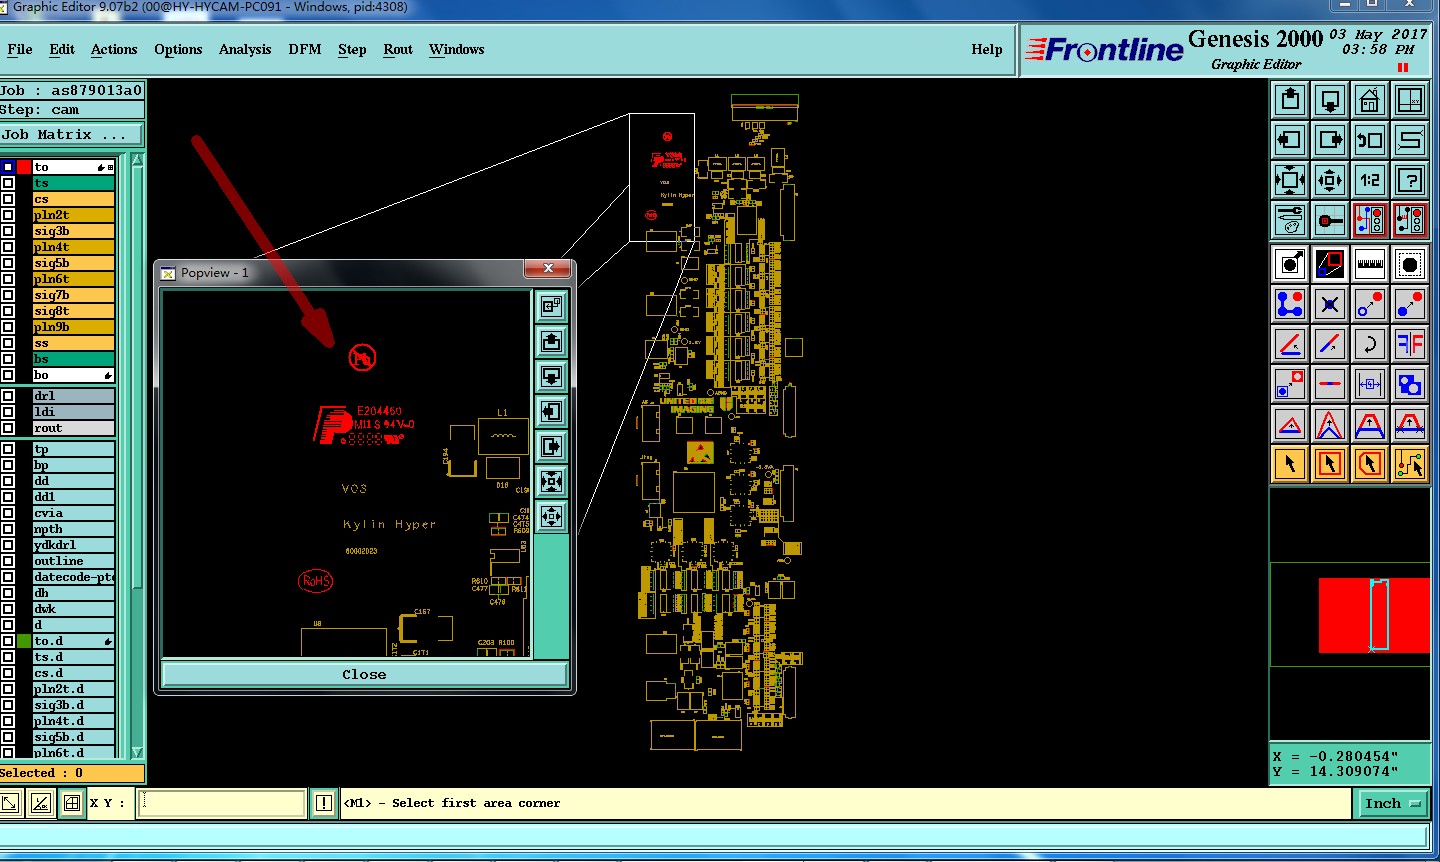The image size is (1440, 862).
Task: Open the Inch units dropdown
Action: pos(1393,803)
